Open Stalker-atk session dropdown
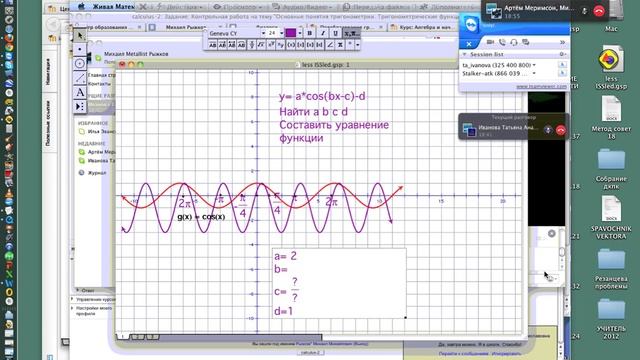The width and height of the screenshot is (640, 360). pyautogui.click(x=534, y=73)
